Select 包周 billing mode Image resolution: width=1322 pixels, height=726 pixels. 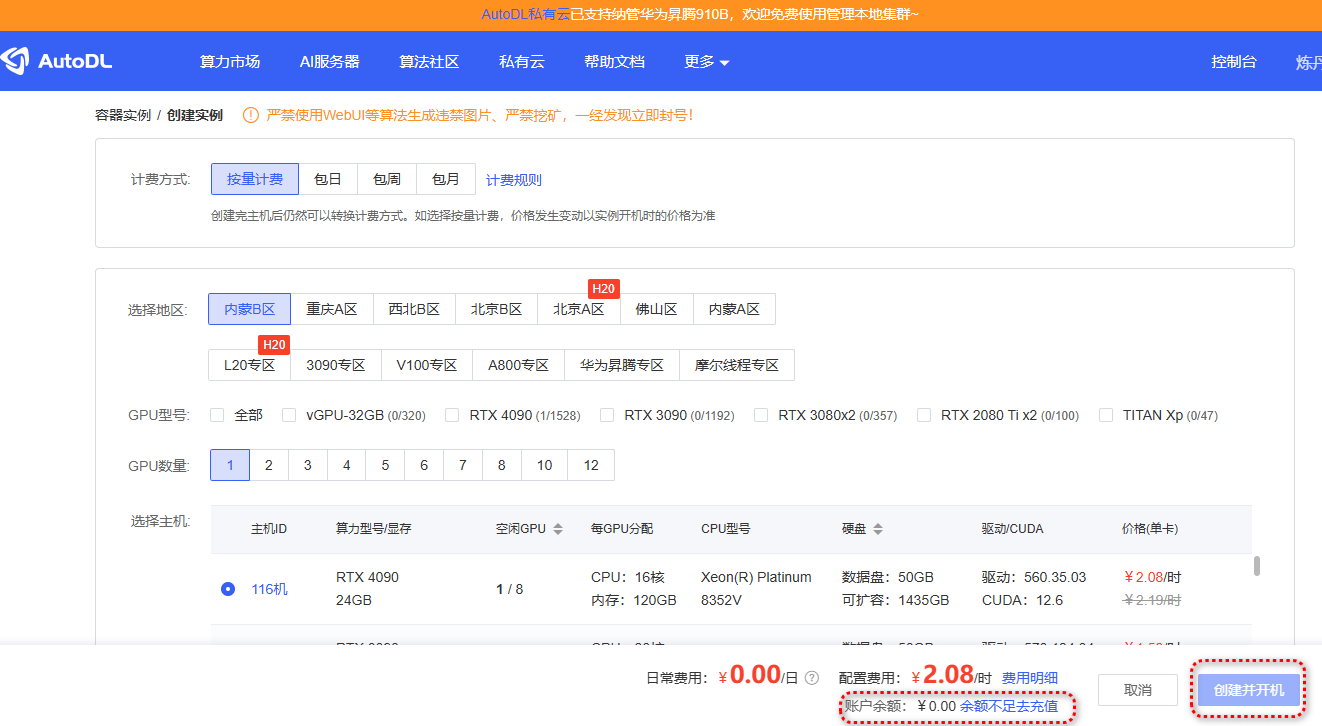click(387, 179)
